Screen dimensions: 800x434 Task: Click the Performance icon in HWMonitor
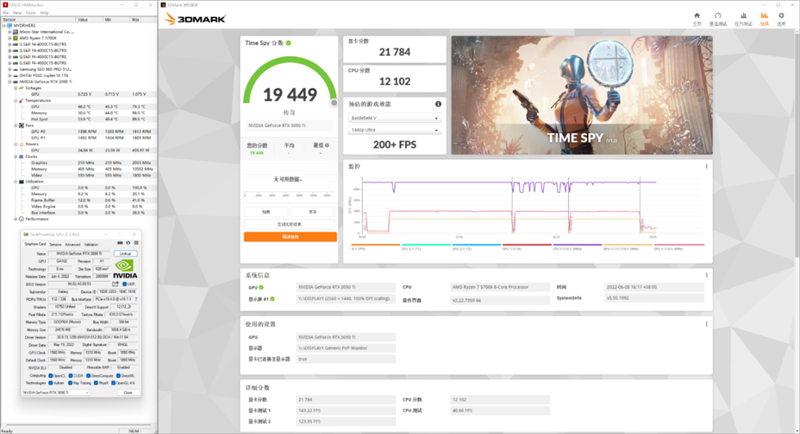tap(21, 219)
